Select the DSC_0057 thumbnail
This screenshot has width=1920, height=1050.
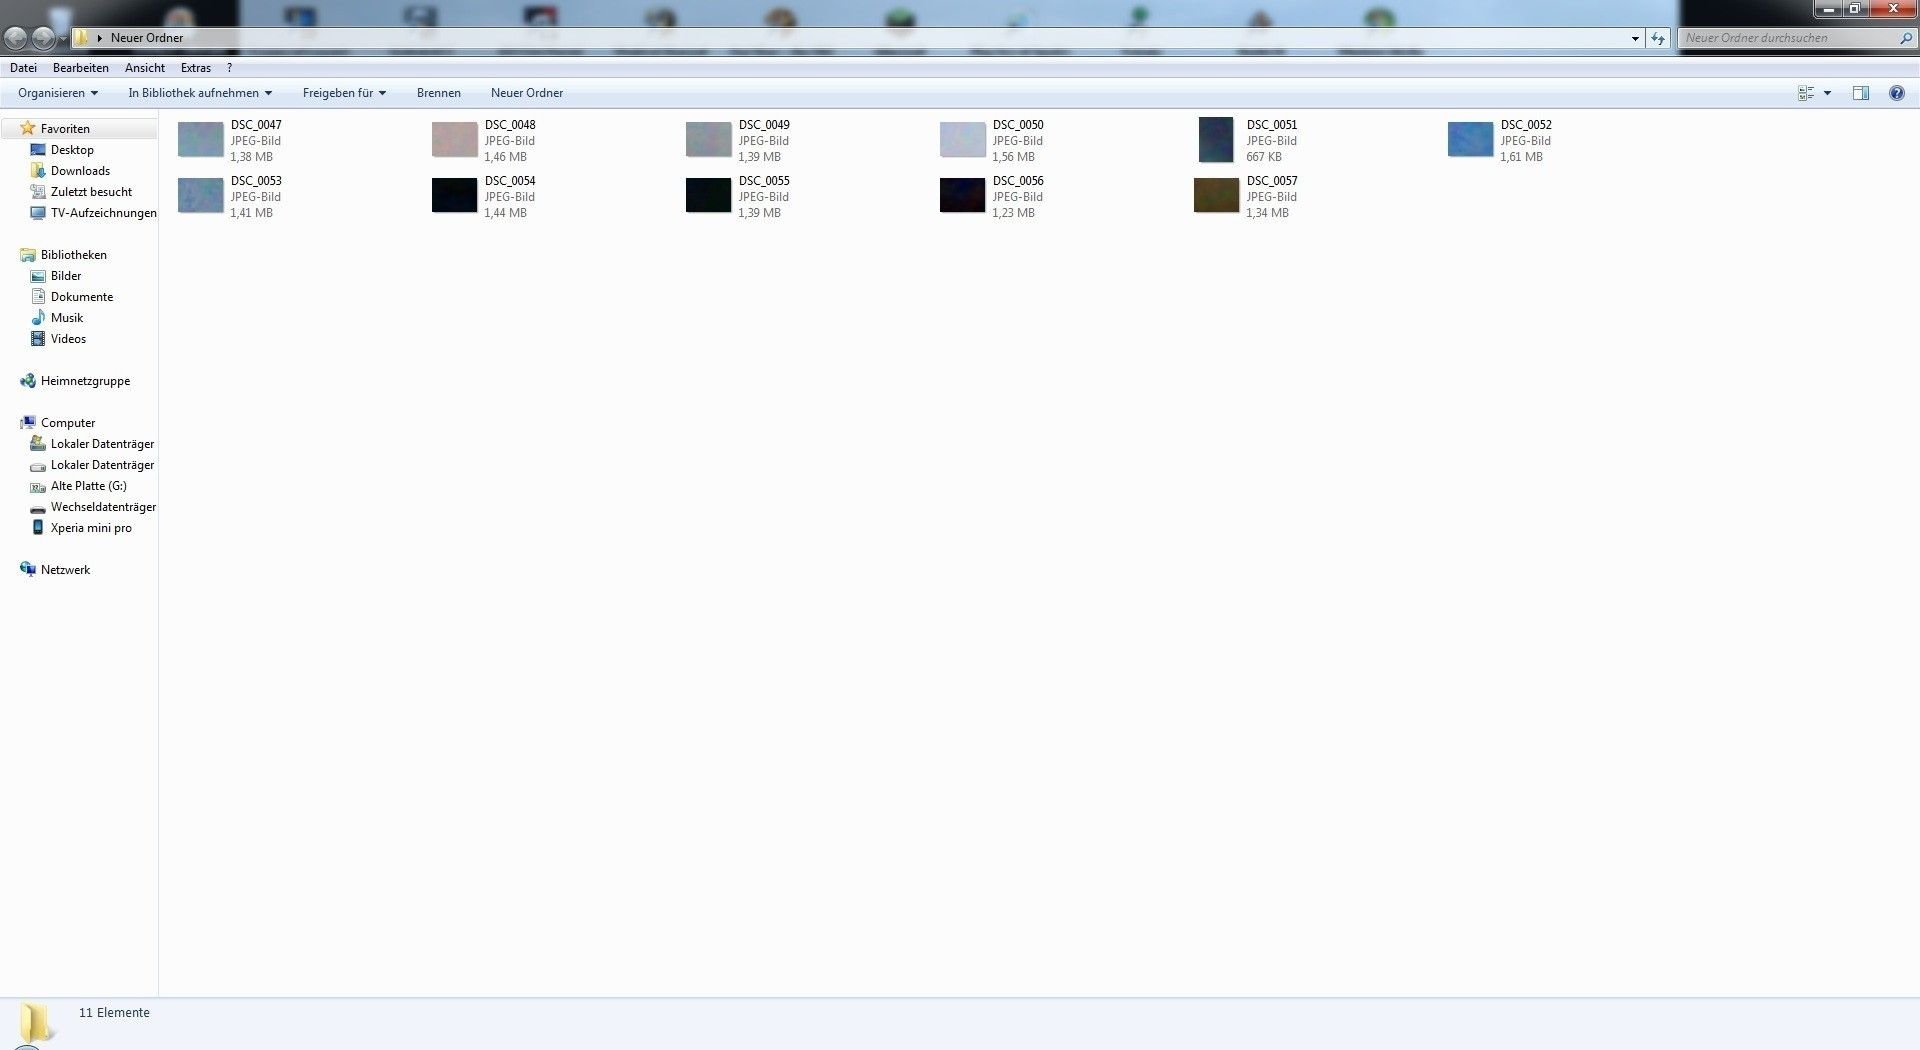click(x=1217, y=196)
